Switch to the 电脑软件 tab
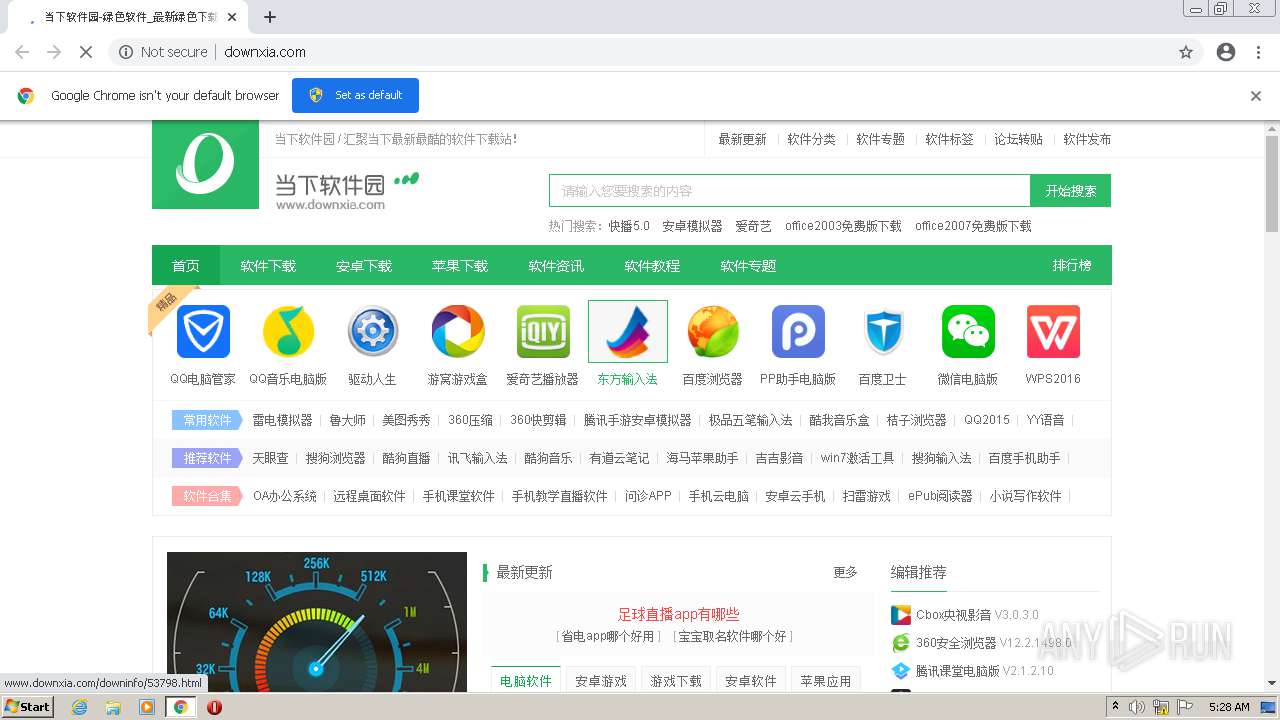 (526, 680)
